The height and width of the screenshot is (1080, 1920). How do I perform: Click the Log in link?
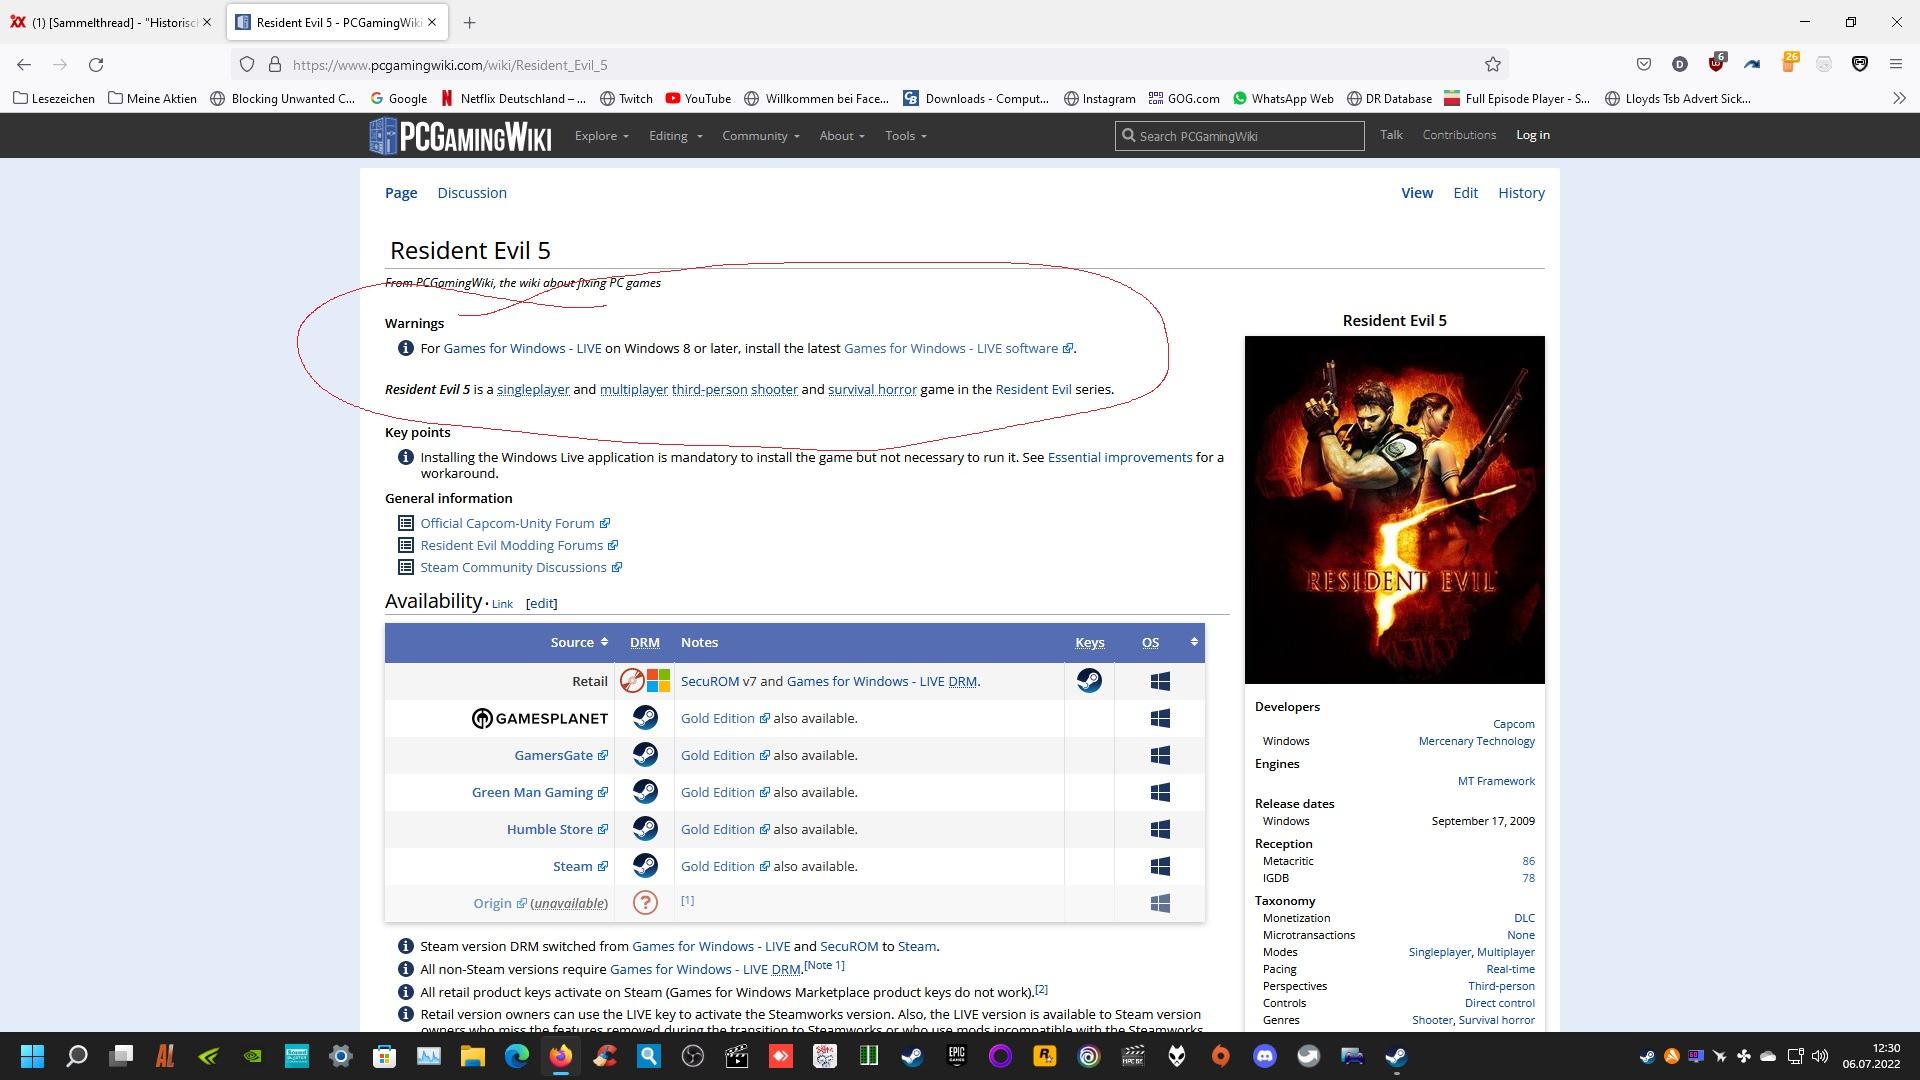(1532, 135)
